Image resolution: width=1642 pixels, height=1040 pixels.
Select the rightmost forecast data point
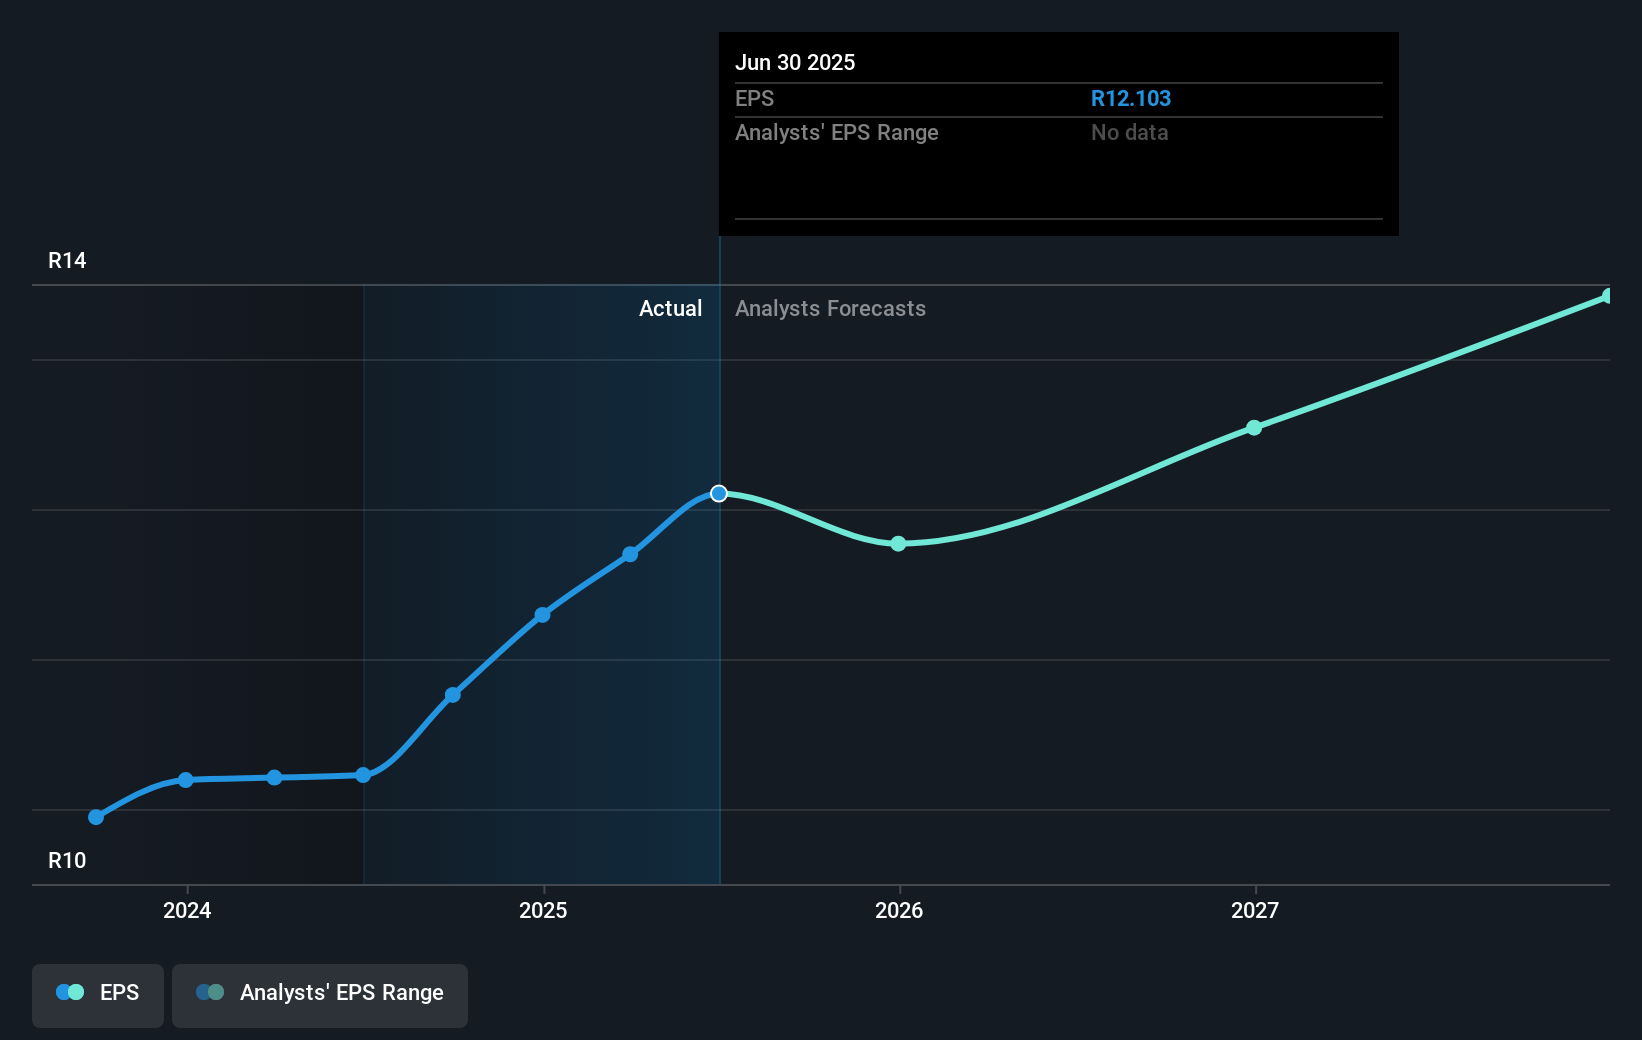pos(1607,296)
